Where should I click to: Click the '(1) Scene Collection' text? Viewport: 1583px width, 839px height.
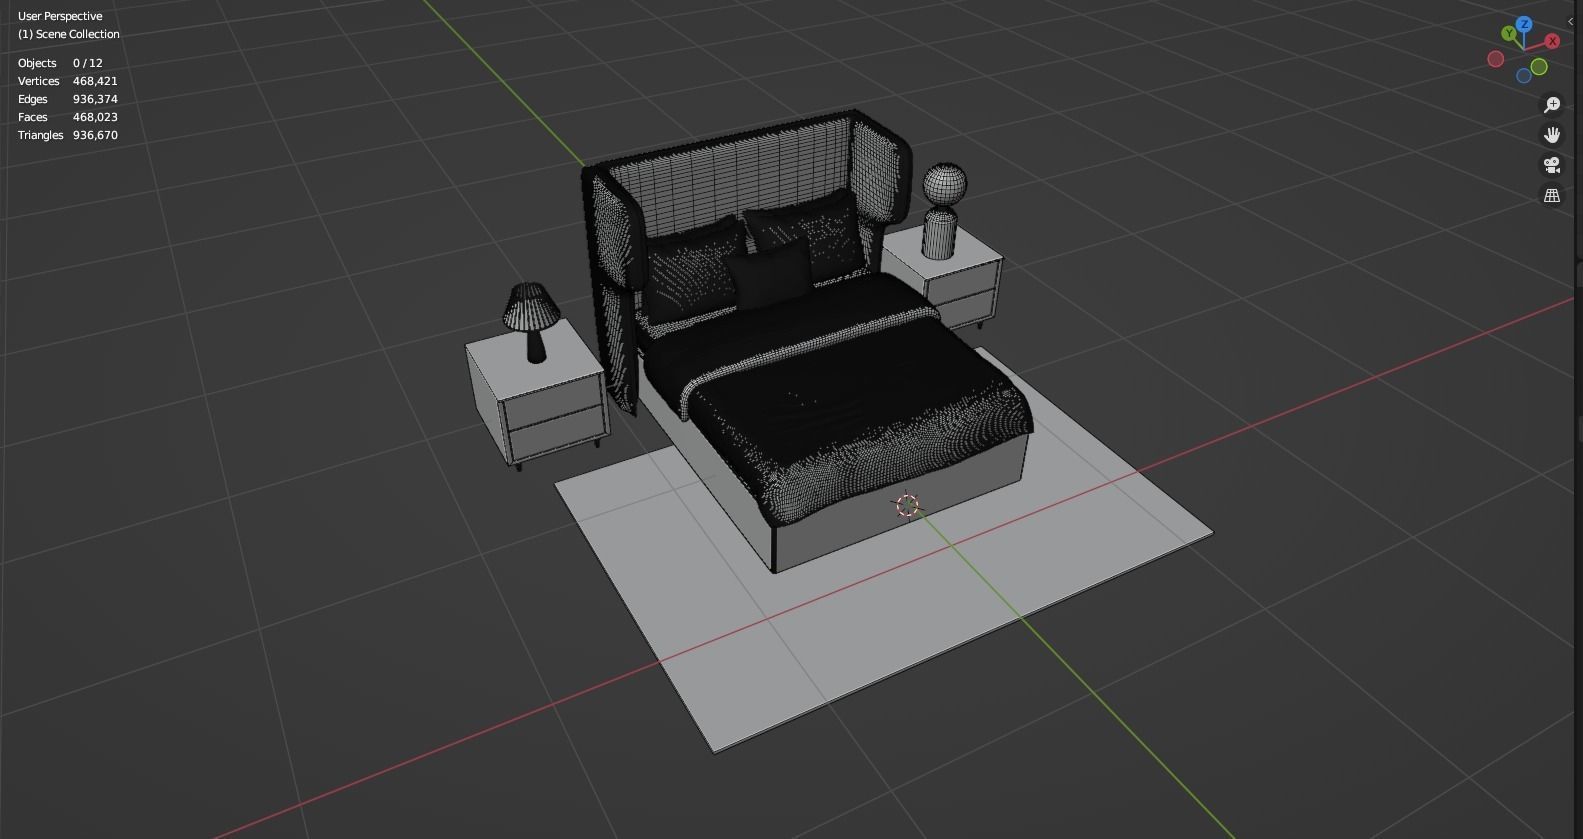coord(69,34)
